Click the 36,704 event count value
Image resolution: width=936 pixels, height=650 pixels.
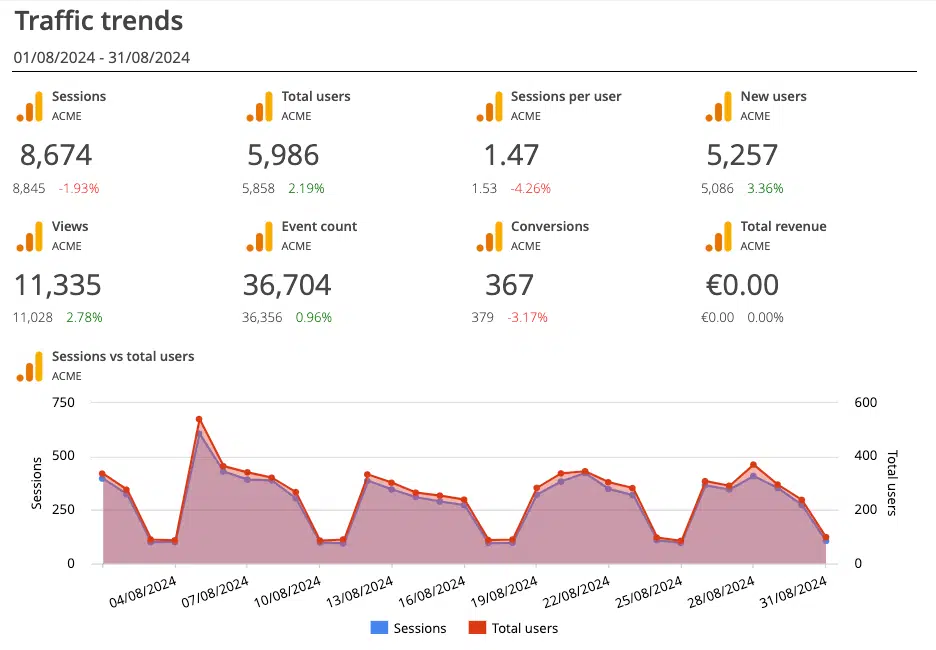point(287,285)
